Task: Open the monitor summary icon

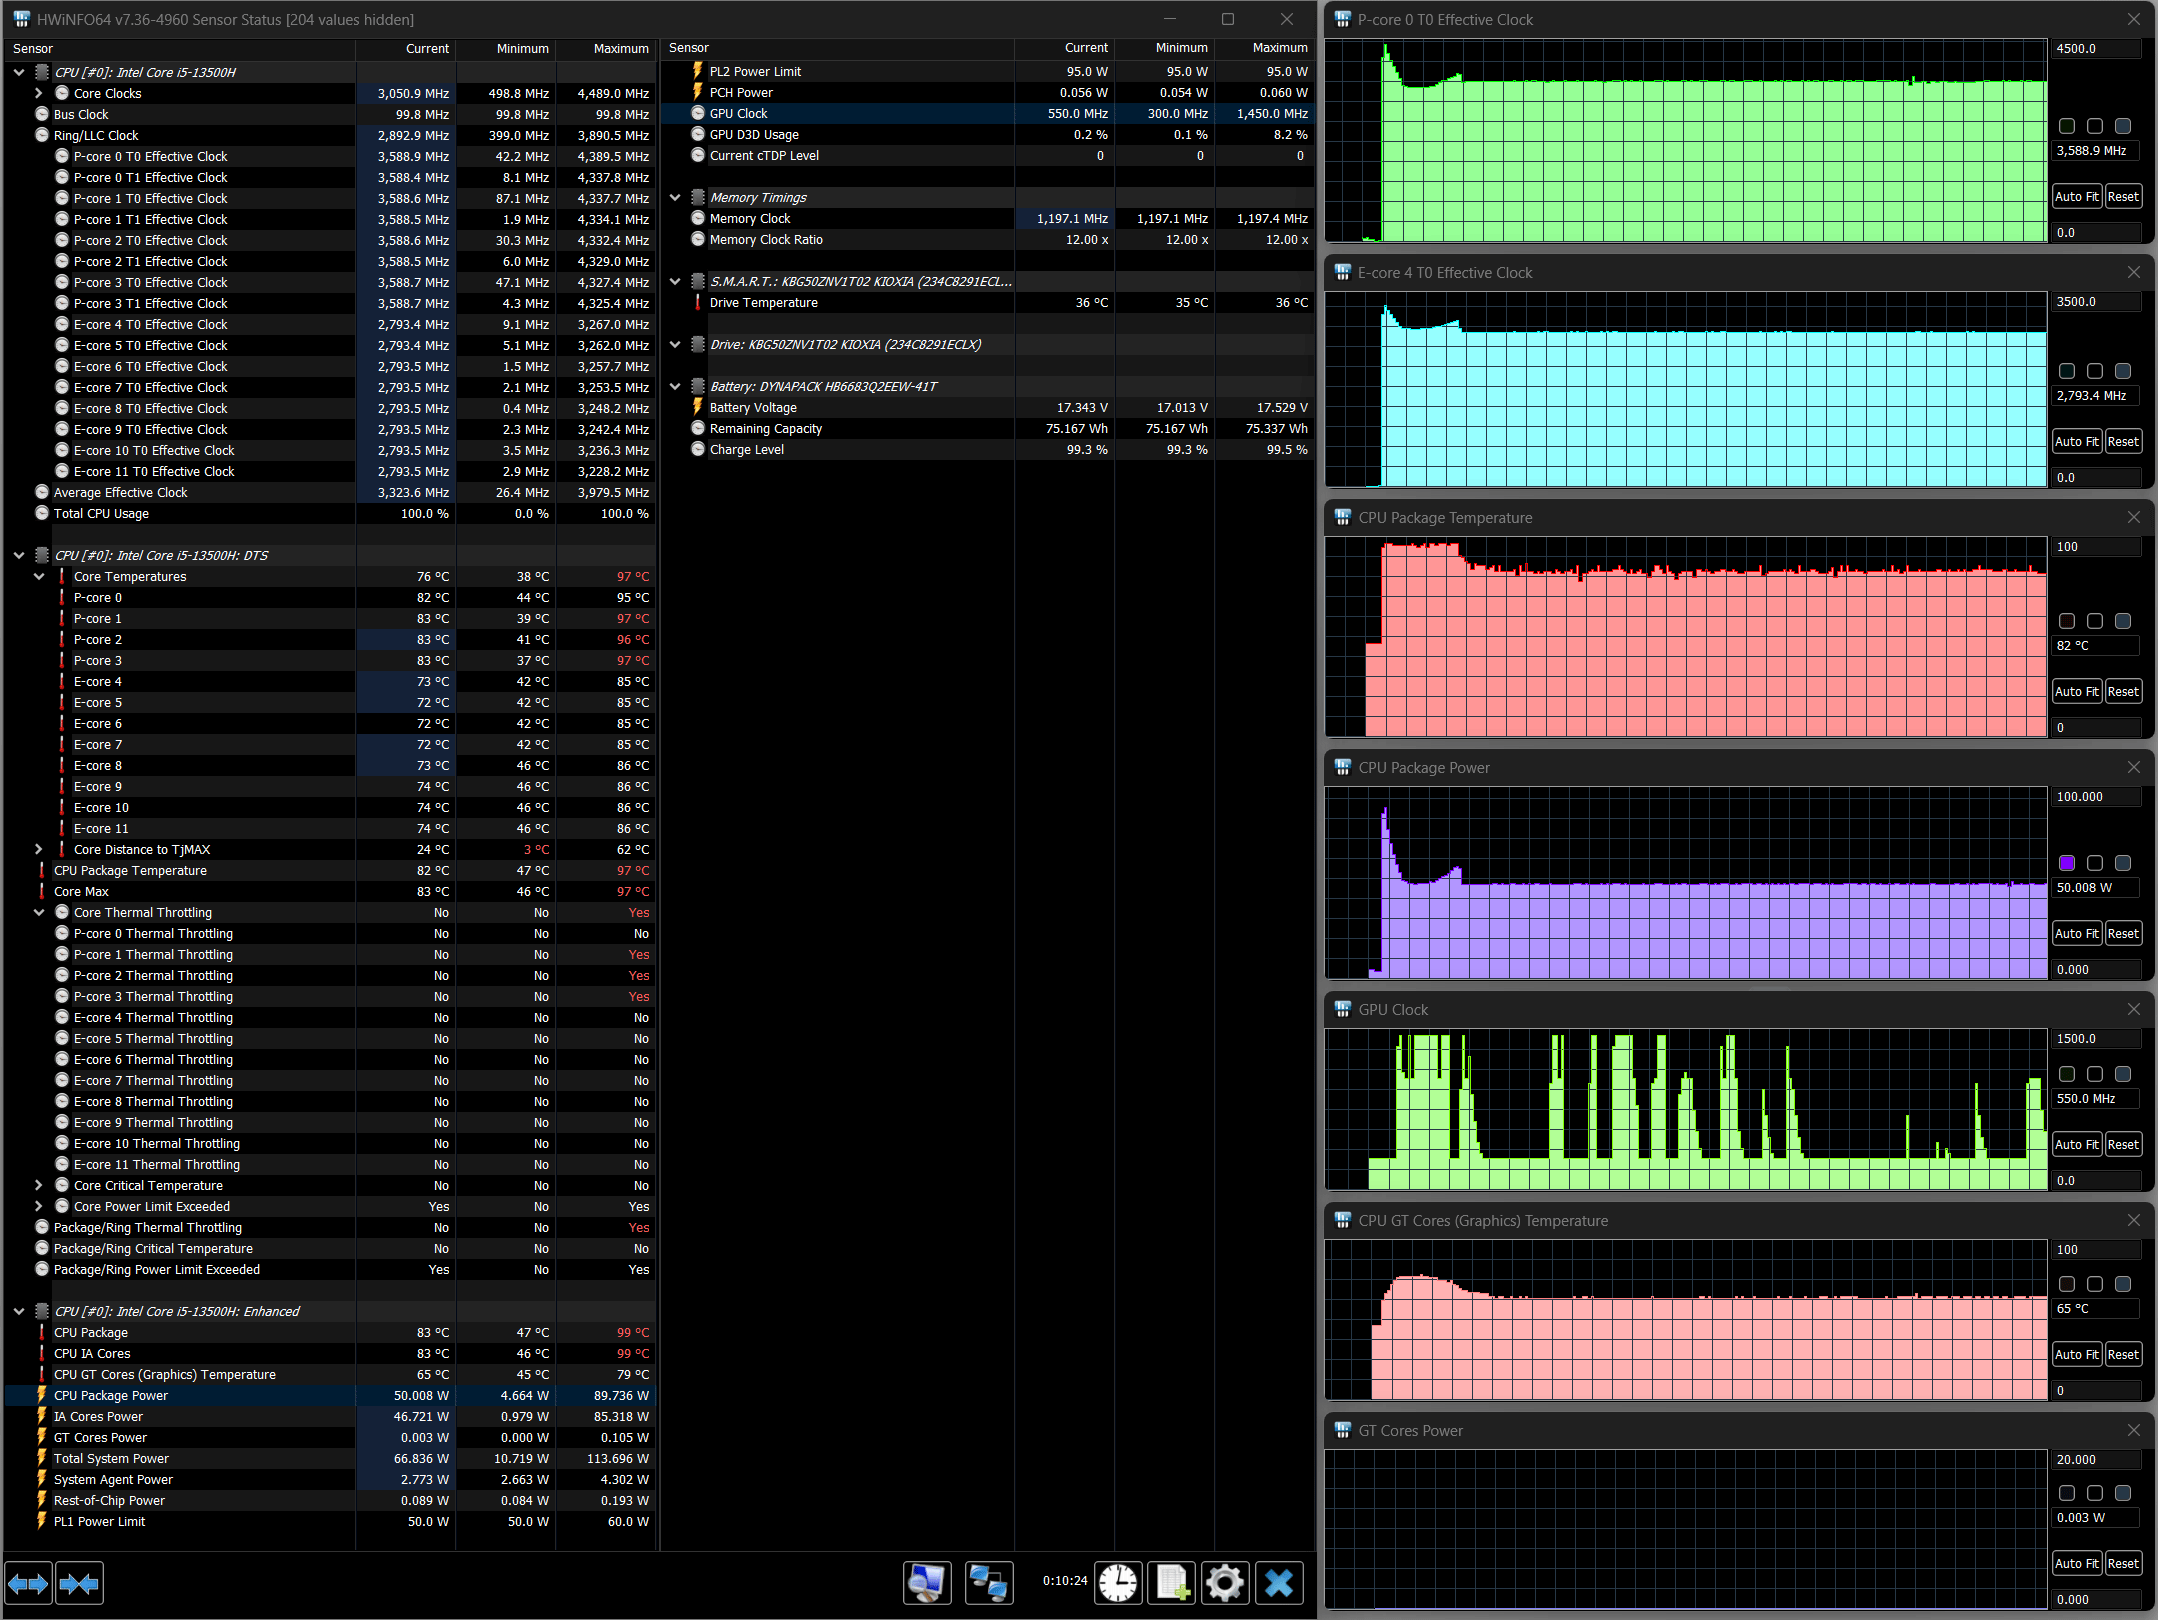Action: [x=927, y=1583]
